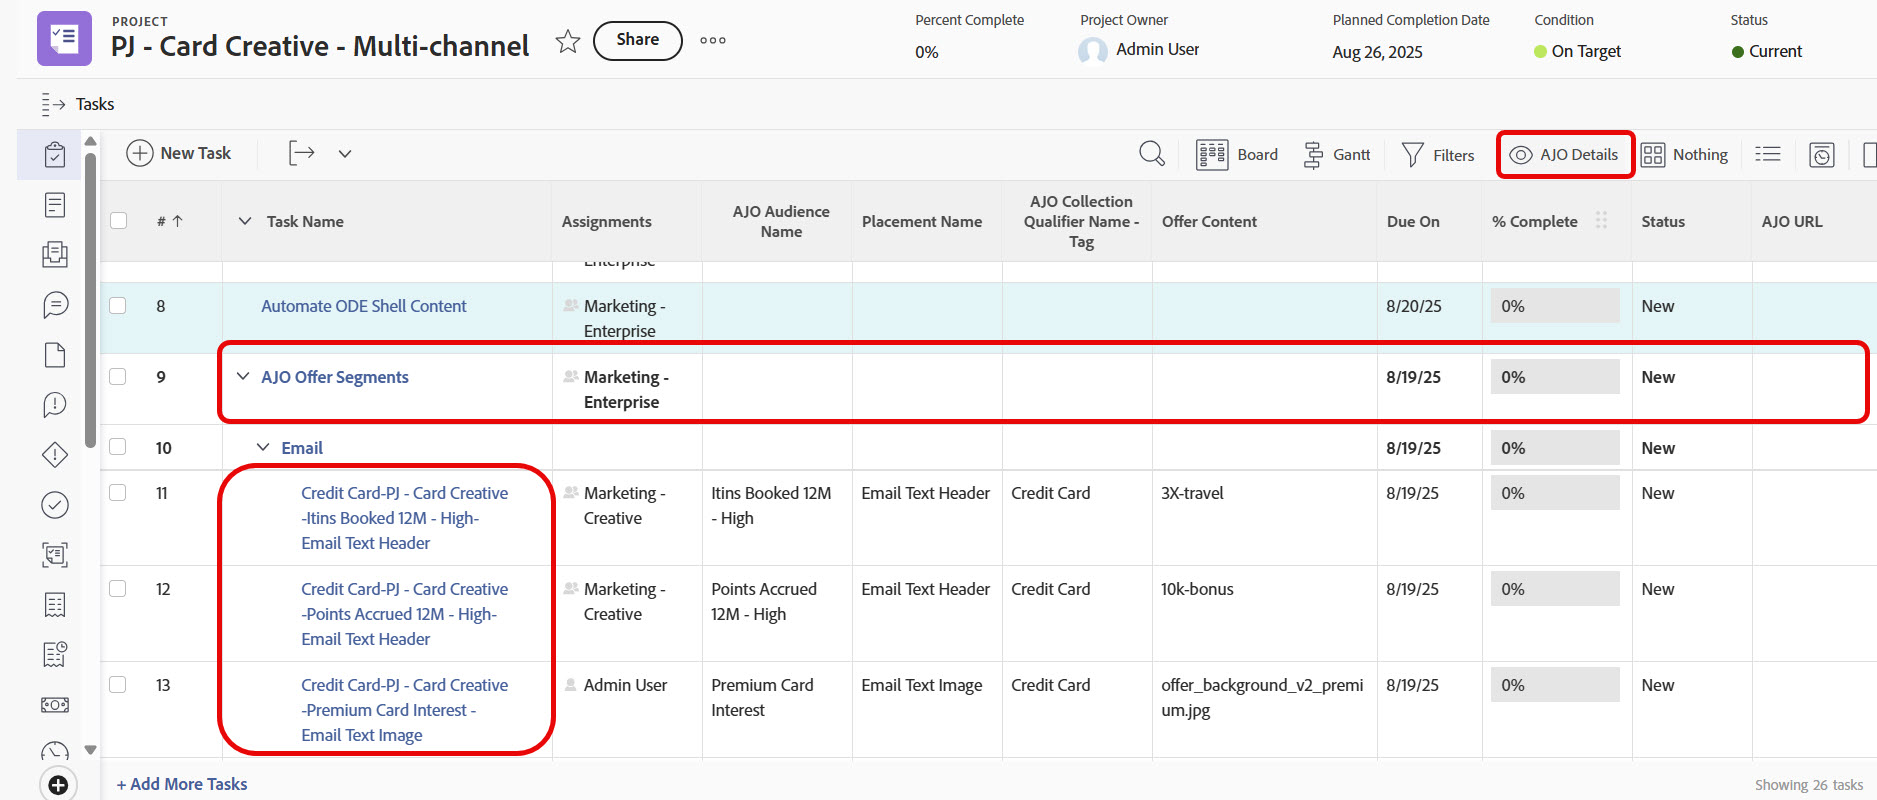Toggle the select-all checkbox in the header

tap(118, 221)
